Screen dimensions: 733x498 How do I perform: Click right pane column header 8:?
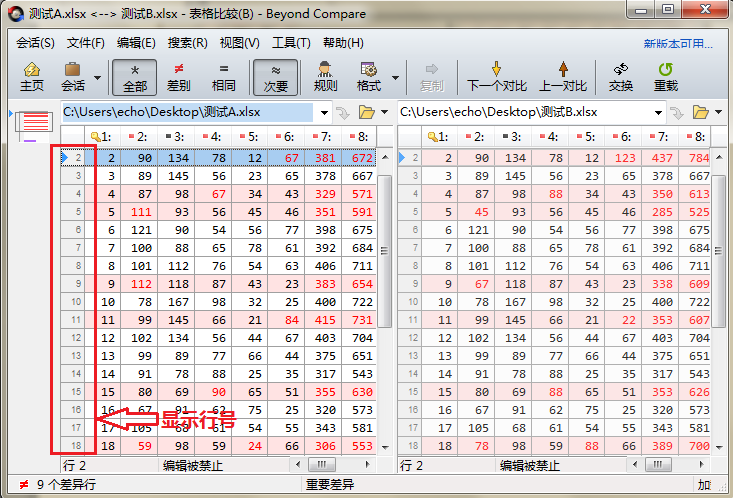pyautogui.click(x=697, y=137)
